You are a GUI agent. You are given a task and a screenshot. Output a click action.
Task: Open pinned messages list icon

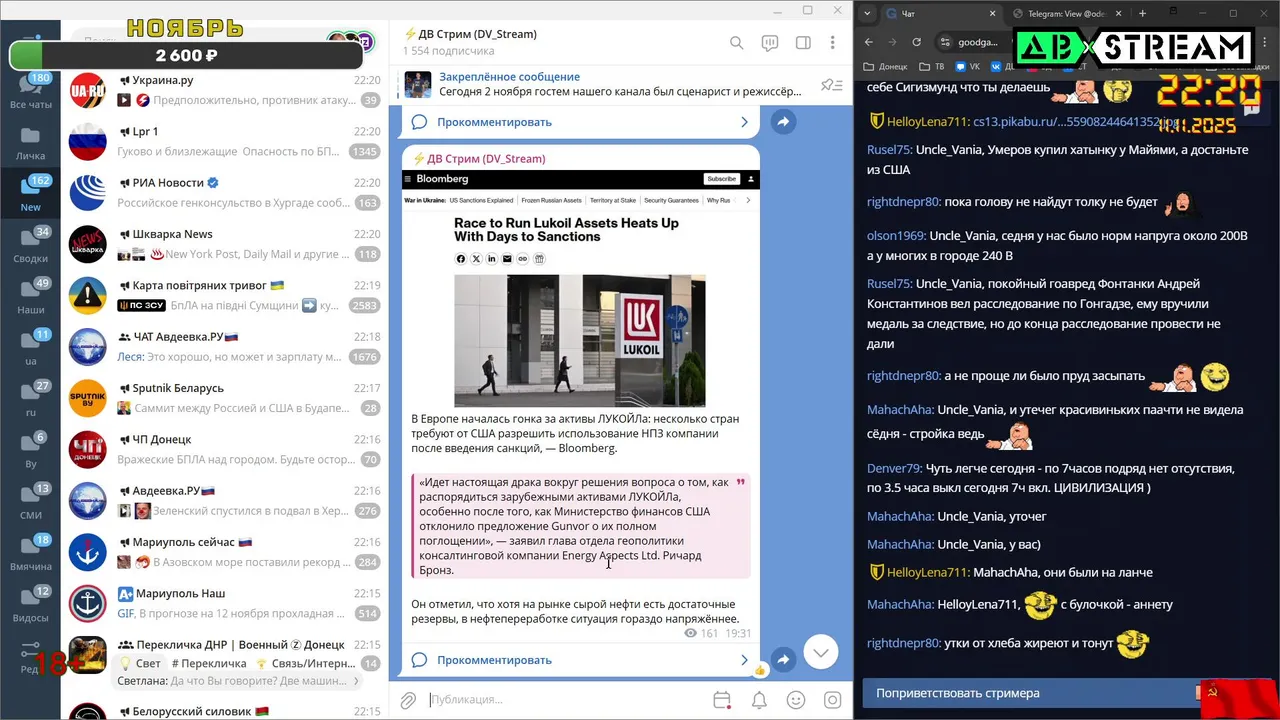tap(831, 85)
